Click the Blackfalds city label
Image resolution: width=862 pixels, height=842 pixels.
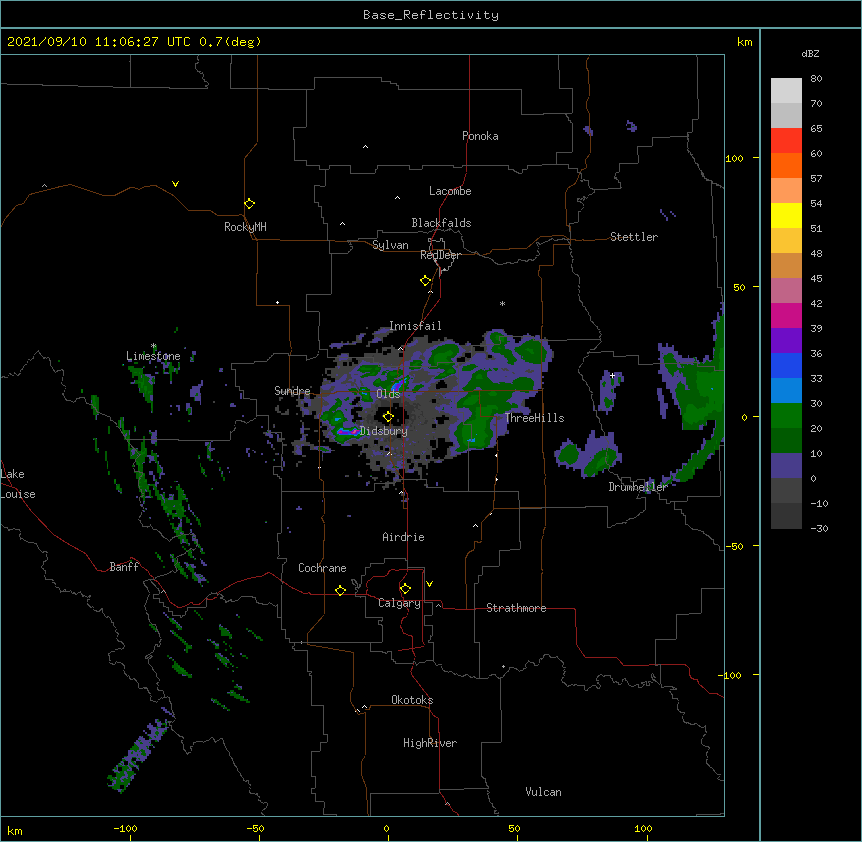pos(441,223)
